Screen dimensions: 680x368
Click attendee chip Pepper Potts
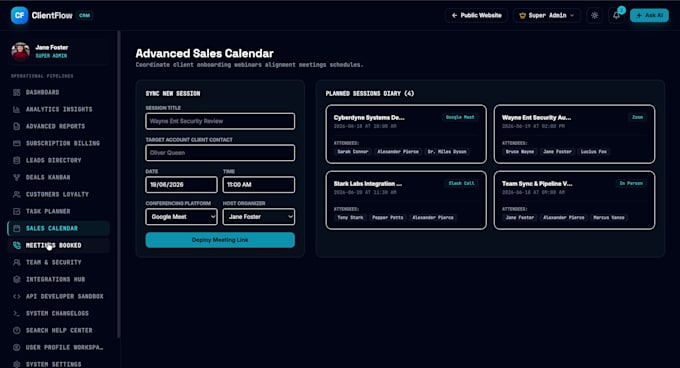point(388,218)
